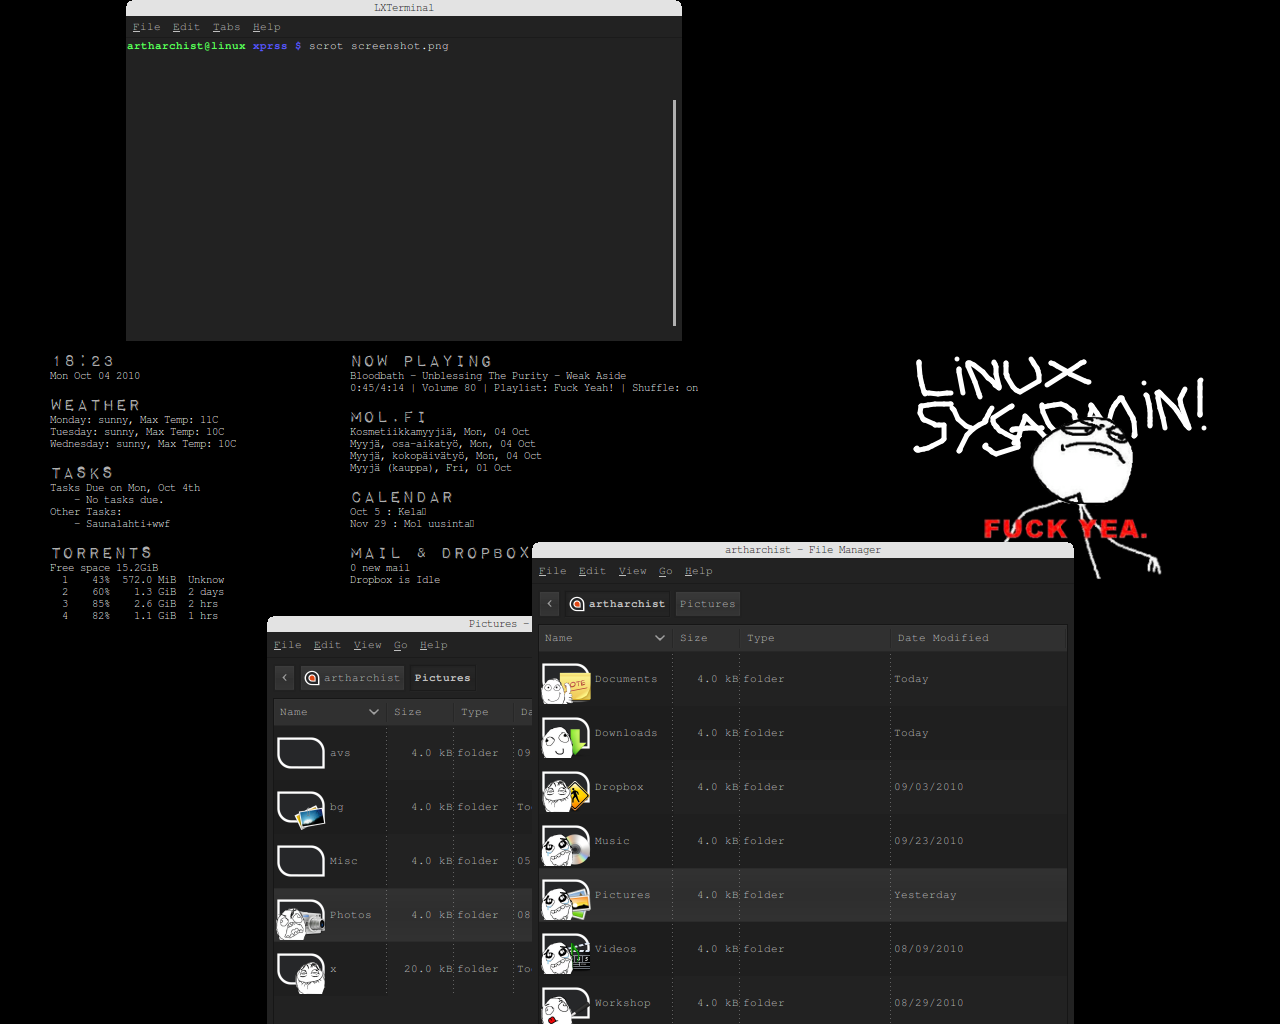Open the Tabs menu in LXTerminal

pos(226,27)
